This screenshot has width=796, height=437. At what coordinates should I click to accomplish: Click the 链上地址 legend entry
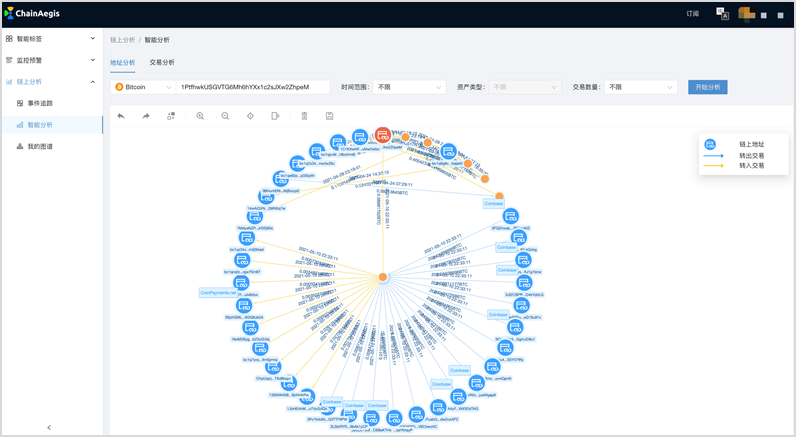pyautogui.click(x=752, y=144)
